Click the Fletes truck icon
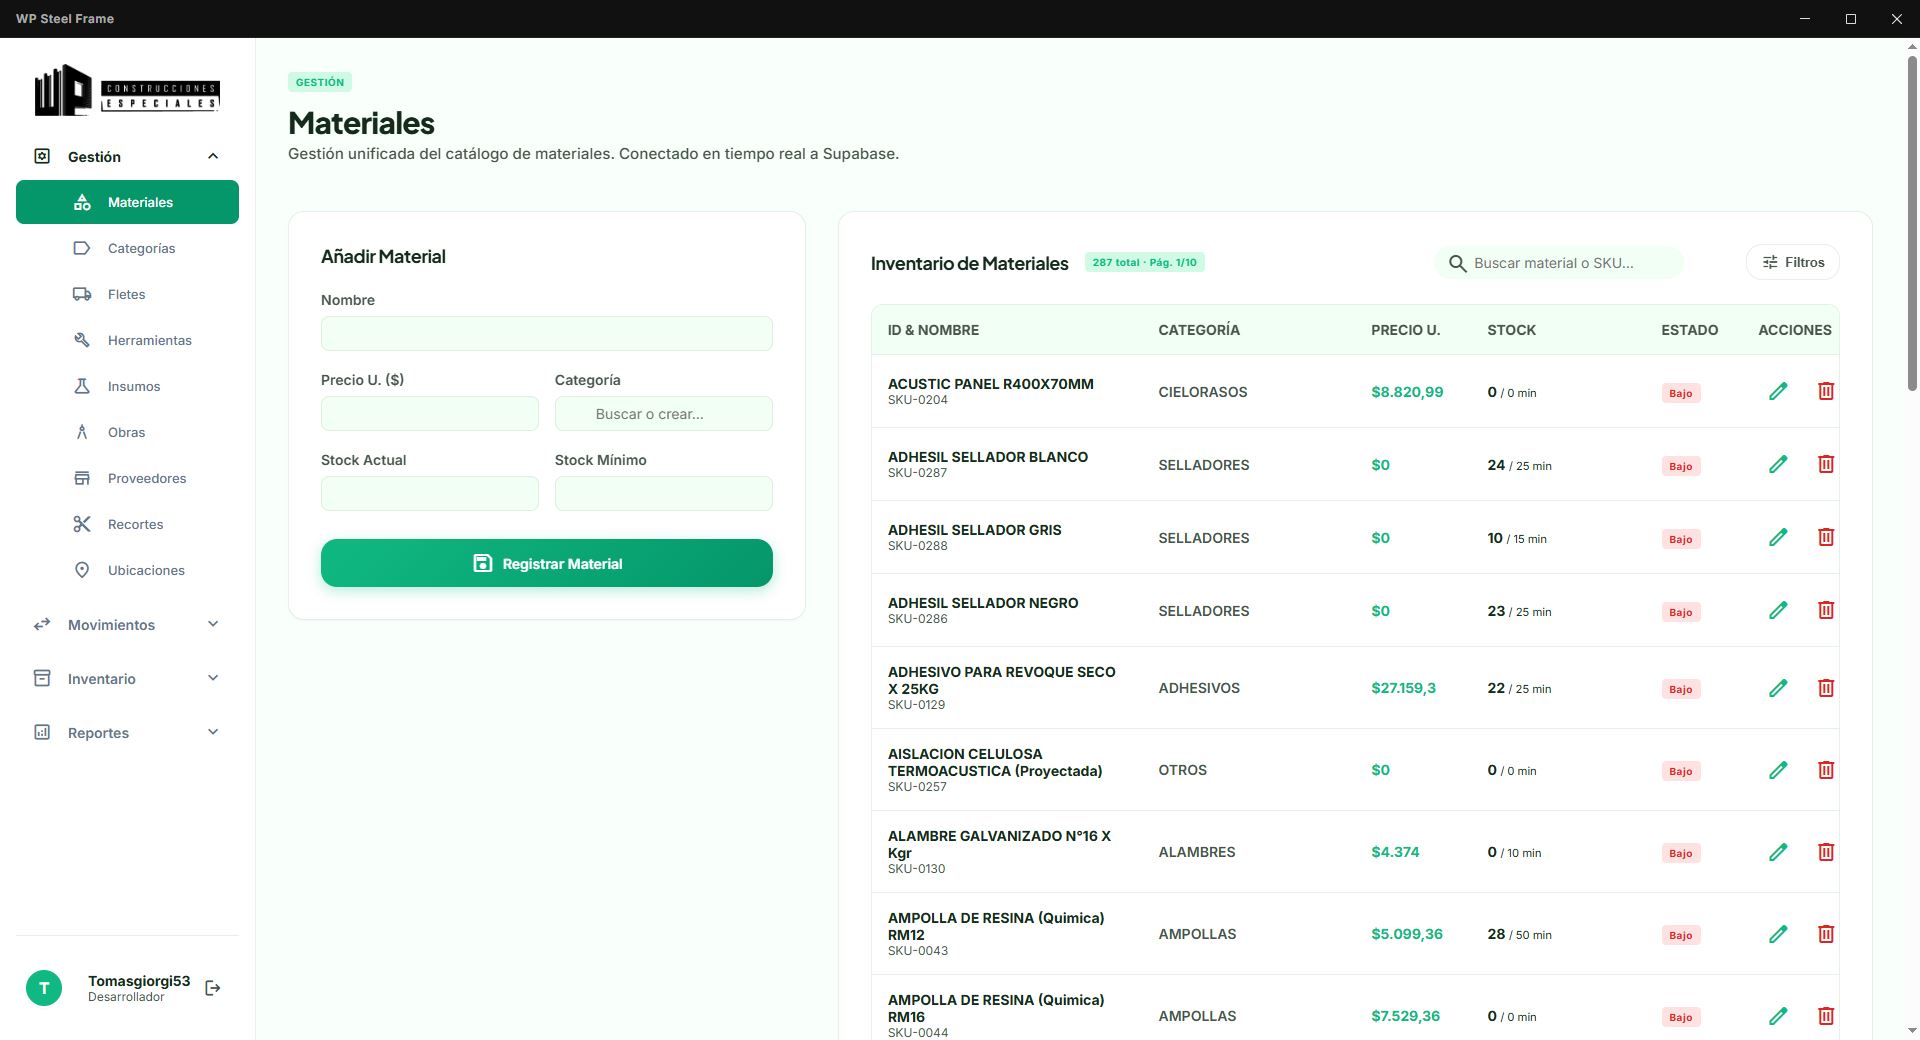This screenshot has width=1920, height=1040. click(82, 294)
